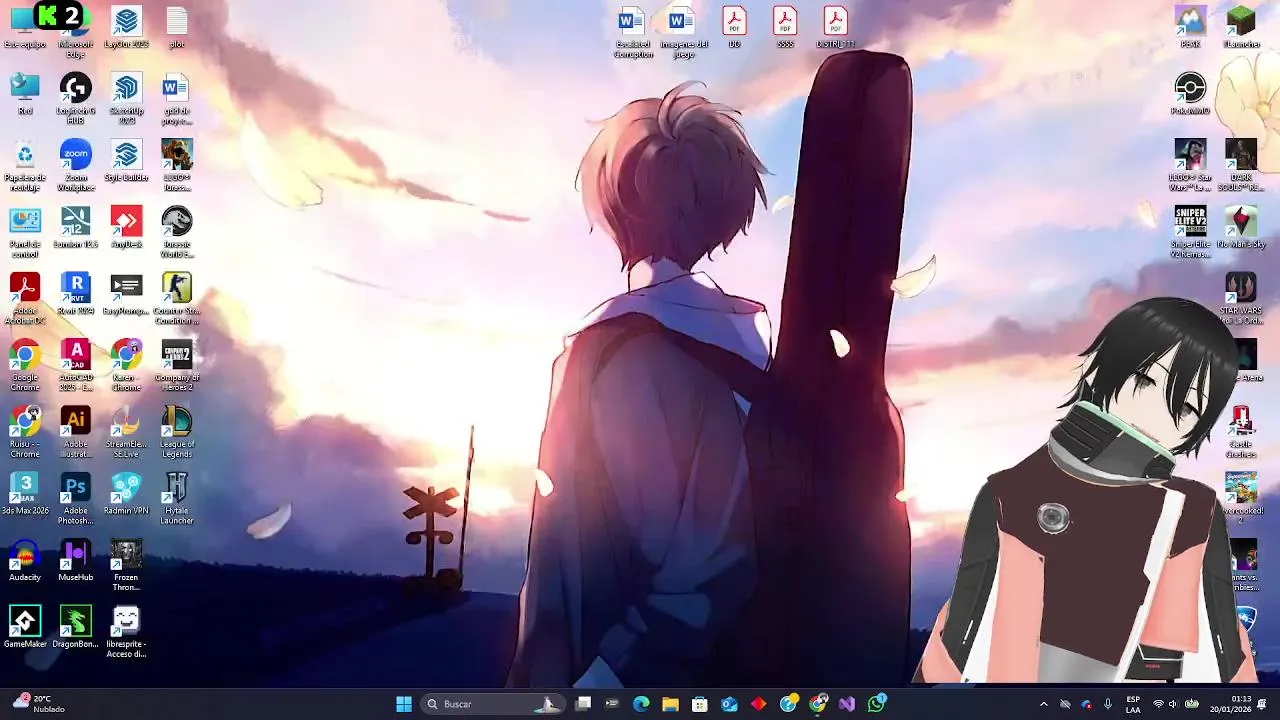
Task: Open TLauncher Minecraft shortcut
Action: click(x=1241, y=28)
